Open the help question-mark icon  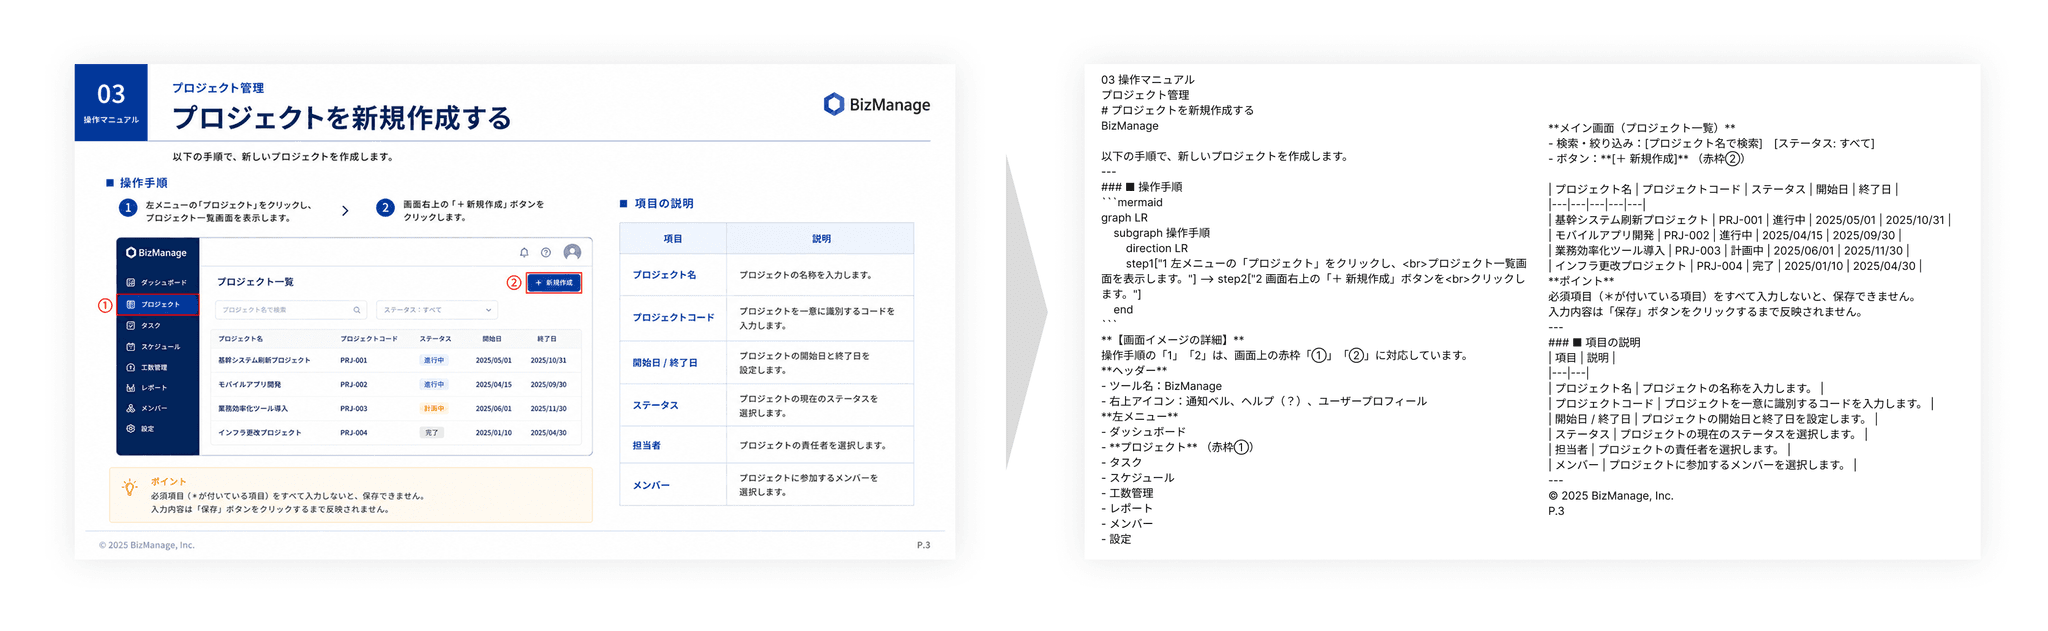(546, 253)
